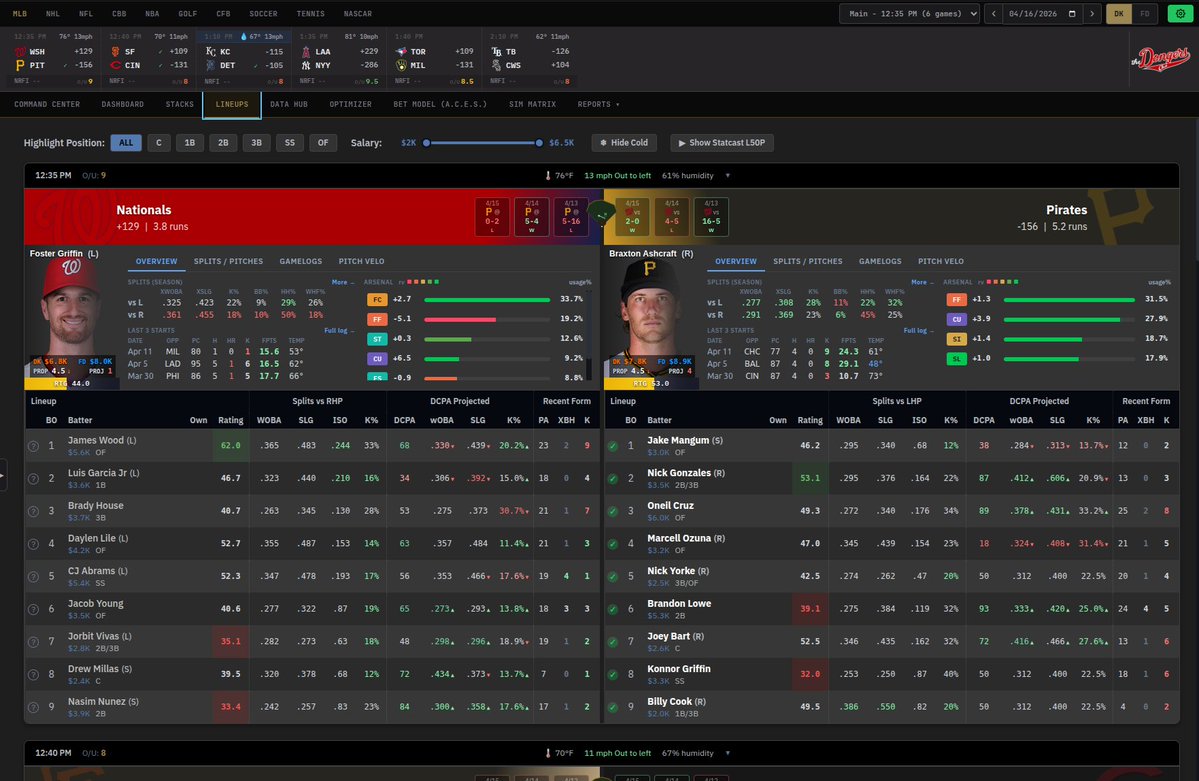Open James Wood player link

coord(96,441)
